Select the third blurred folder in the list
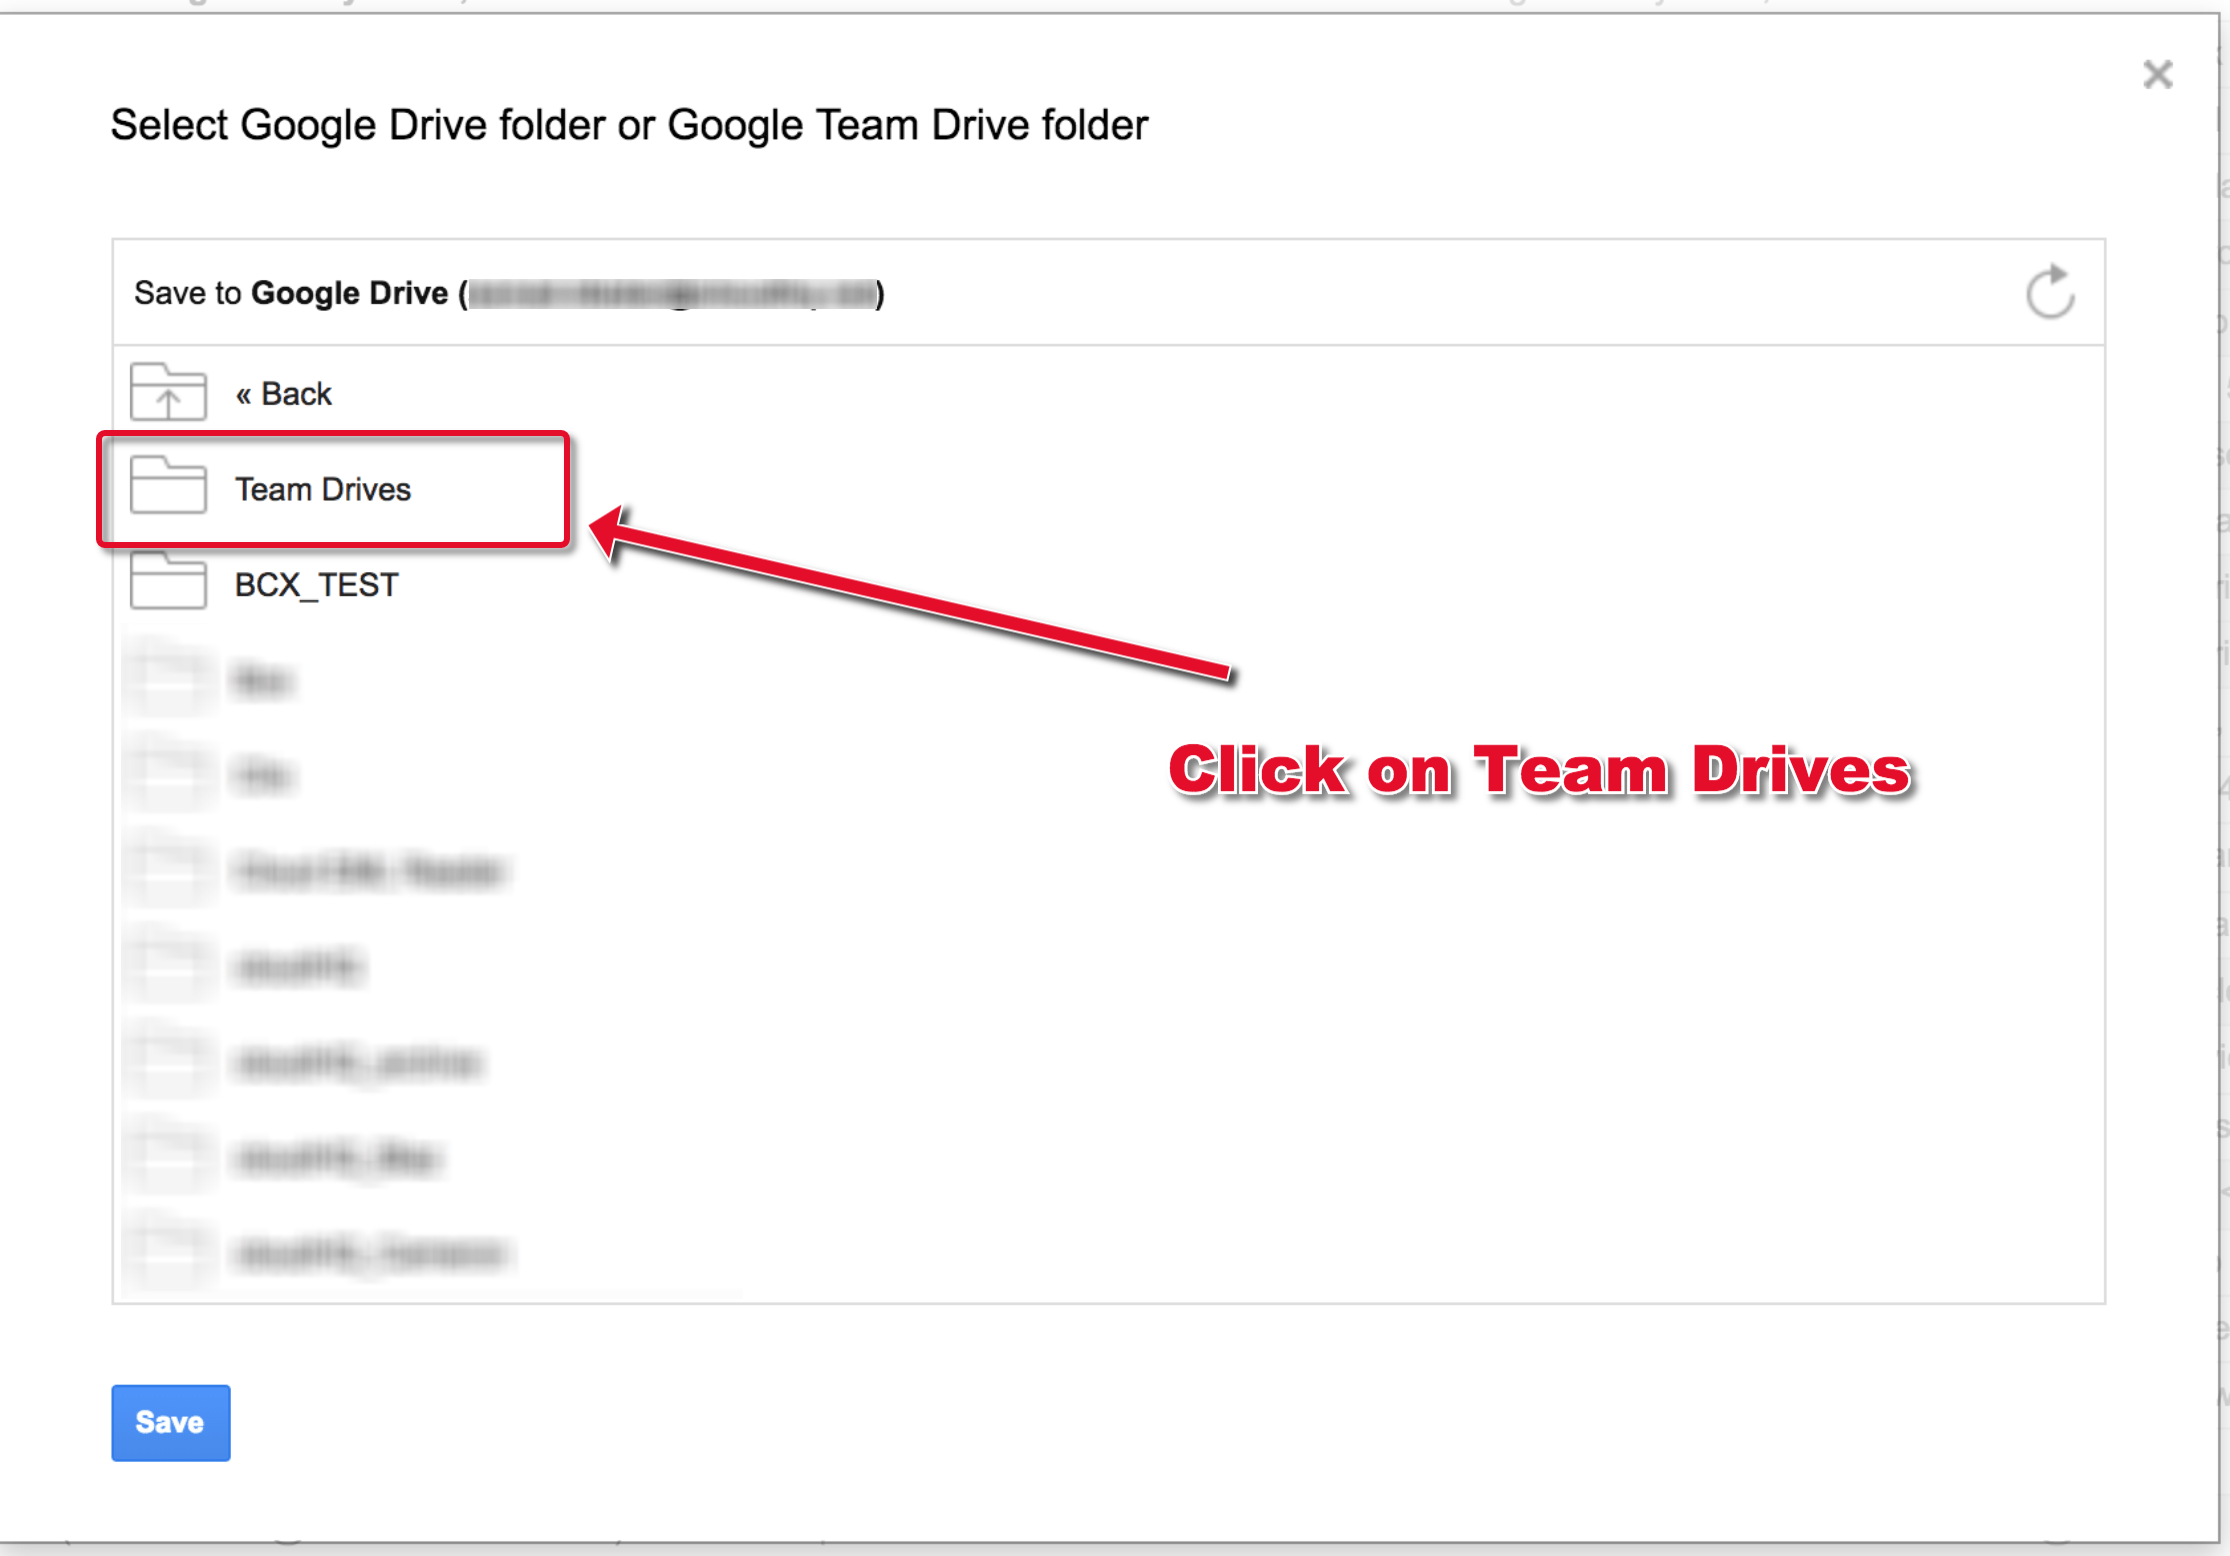This screenshot has width=2230, height=1556. pos(368,870)
